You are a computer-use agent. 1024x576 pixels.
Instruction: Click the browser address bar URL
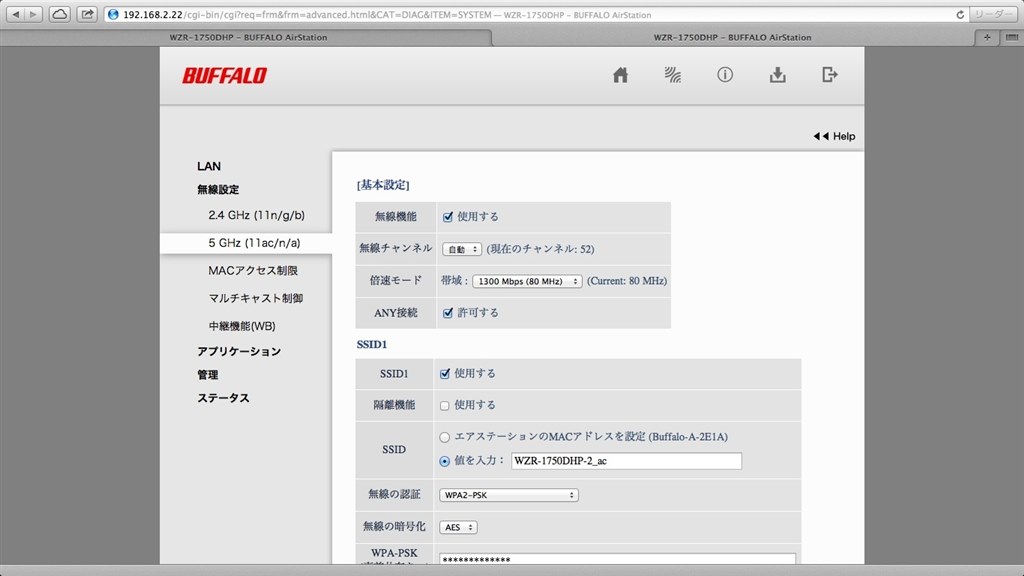click(x=387, y=14)
